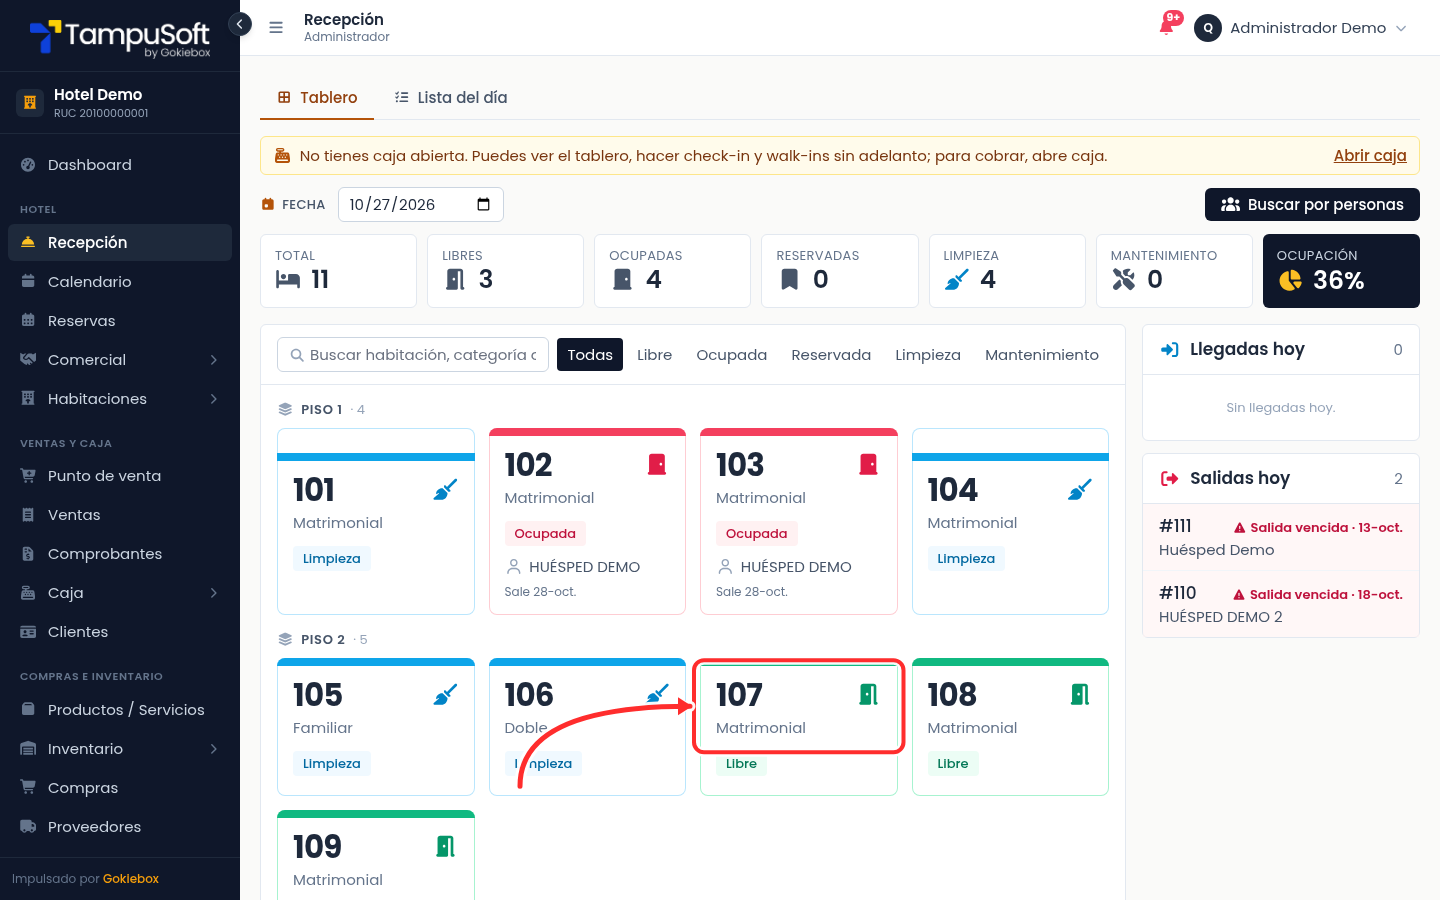Open the Administrador Demo user dropdown
This screenshot has height=900, width=1440.
[x=1301, y=28]
